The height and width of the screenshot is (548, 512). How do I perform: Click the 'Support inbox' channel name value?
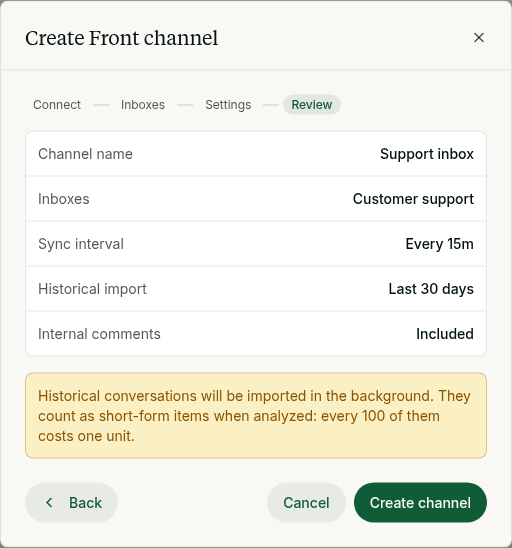tap(427, 154)
